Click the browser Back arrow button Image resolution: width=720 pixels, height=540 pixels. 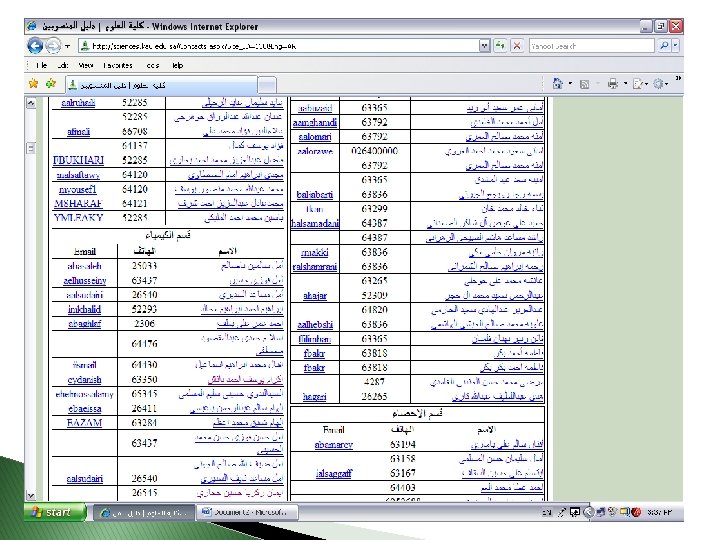[35, 45]
